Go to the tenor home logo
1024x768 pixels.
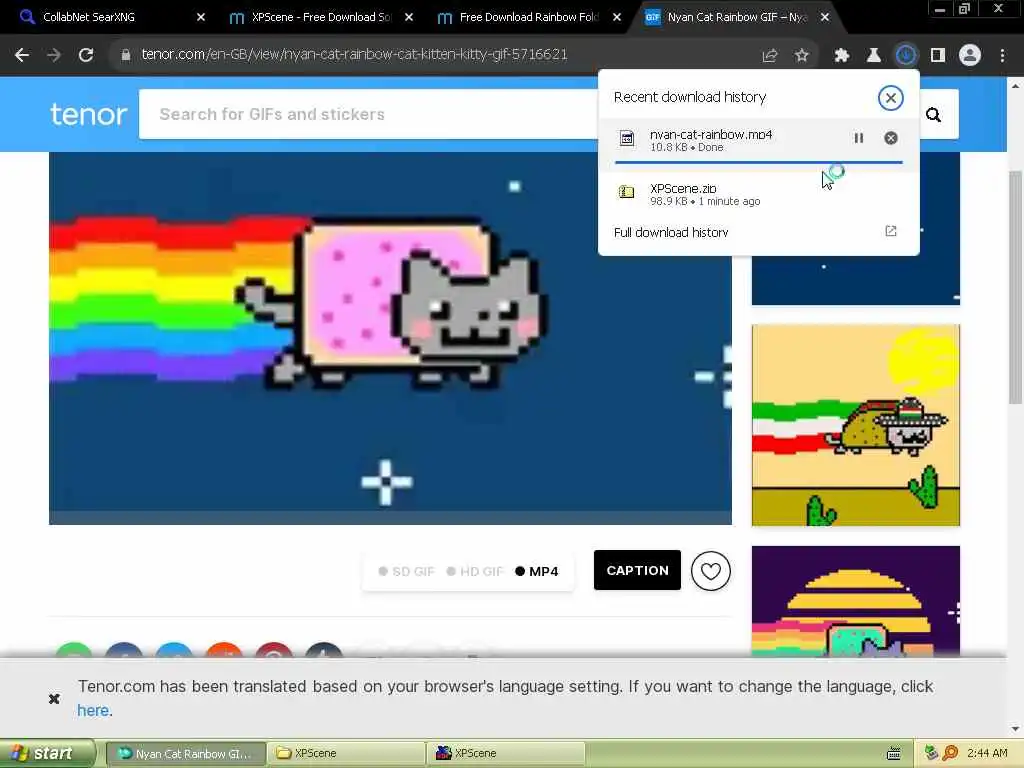pos(89,114)
